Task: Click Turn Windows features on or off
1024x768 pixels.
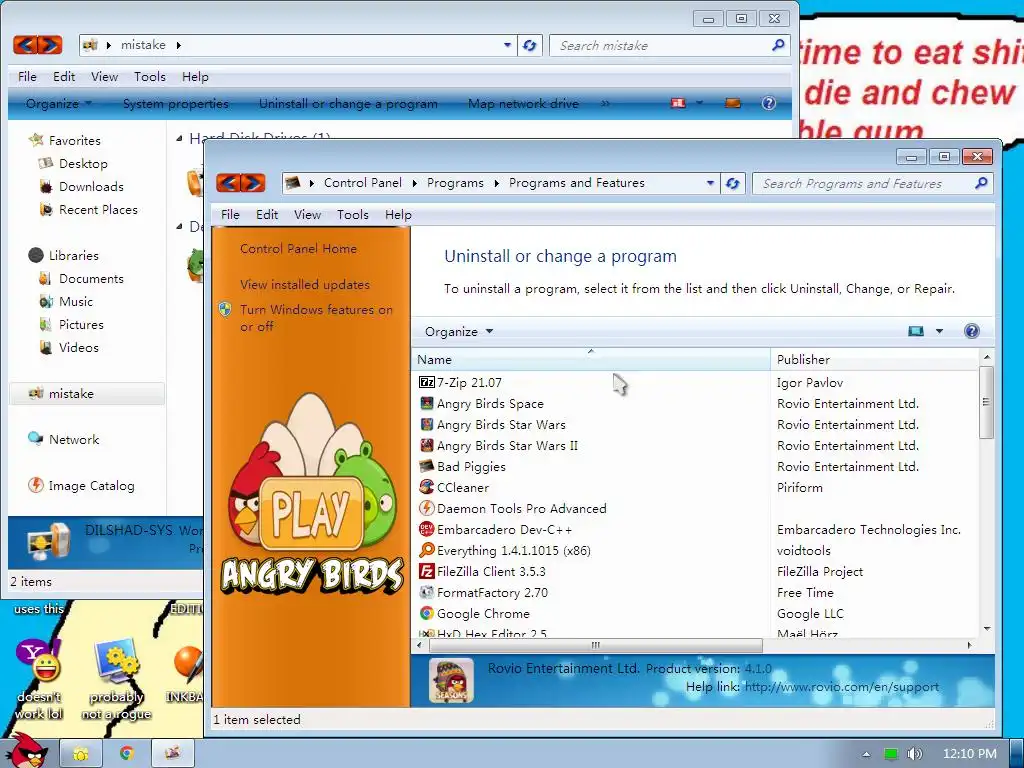Action: click(x=316, y=318)
